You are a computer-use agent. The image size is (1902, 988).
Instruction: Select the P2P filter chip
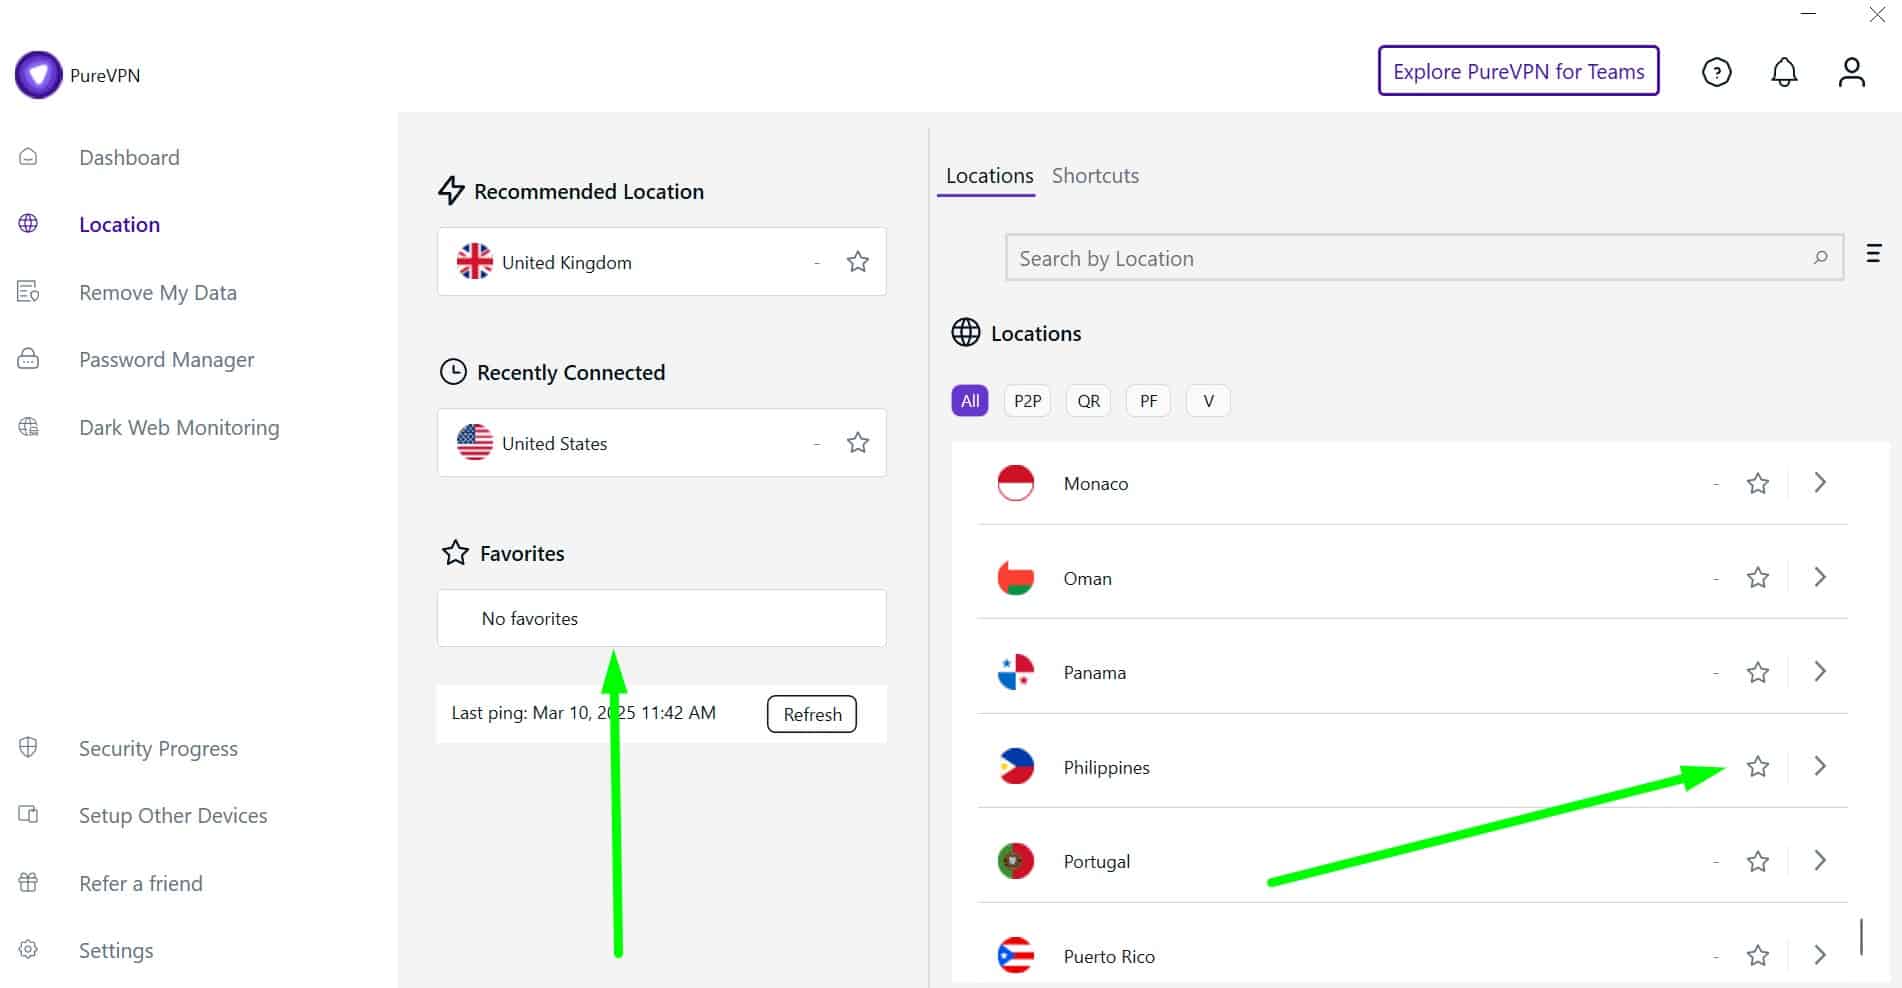(x=1027, y=401)
